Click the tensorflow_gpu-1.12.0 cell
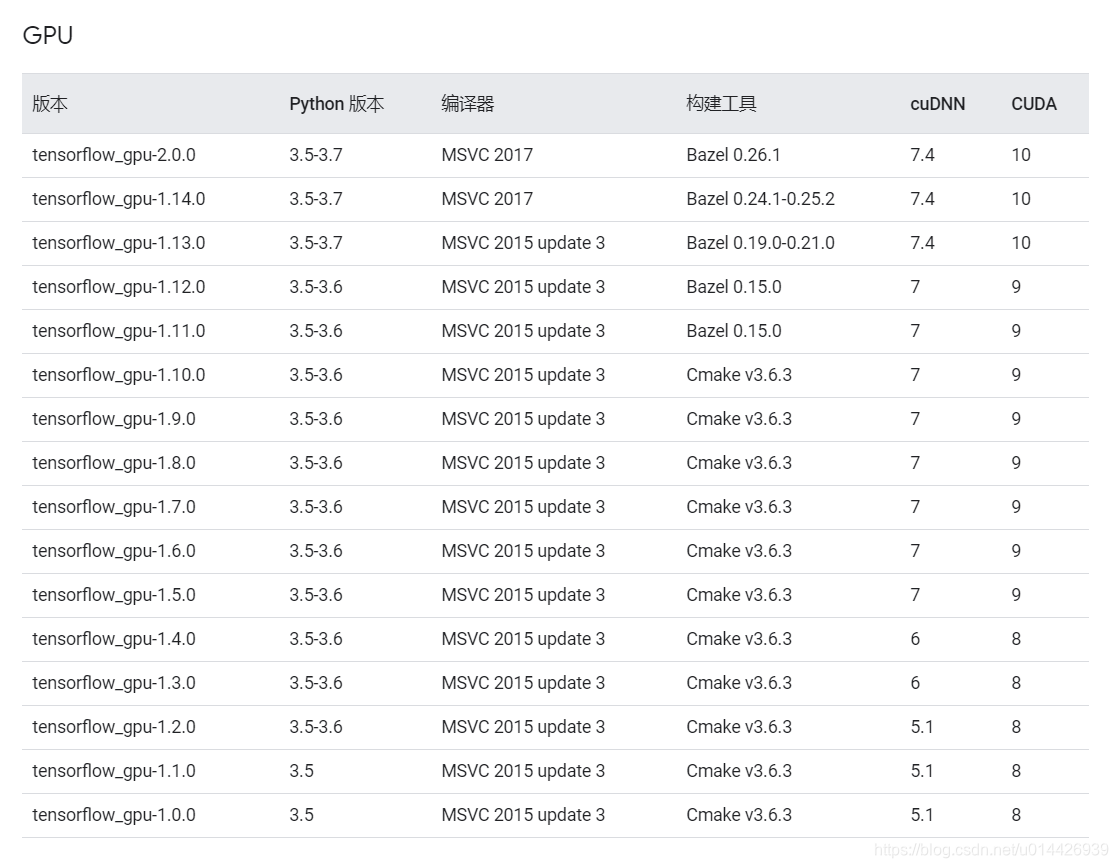Image resolution: width=1118 pixels, height=868 pixels. click(118, 287)
